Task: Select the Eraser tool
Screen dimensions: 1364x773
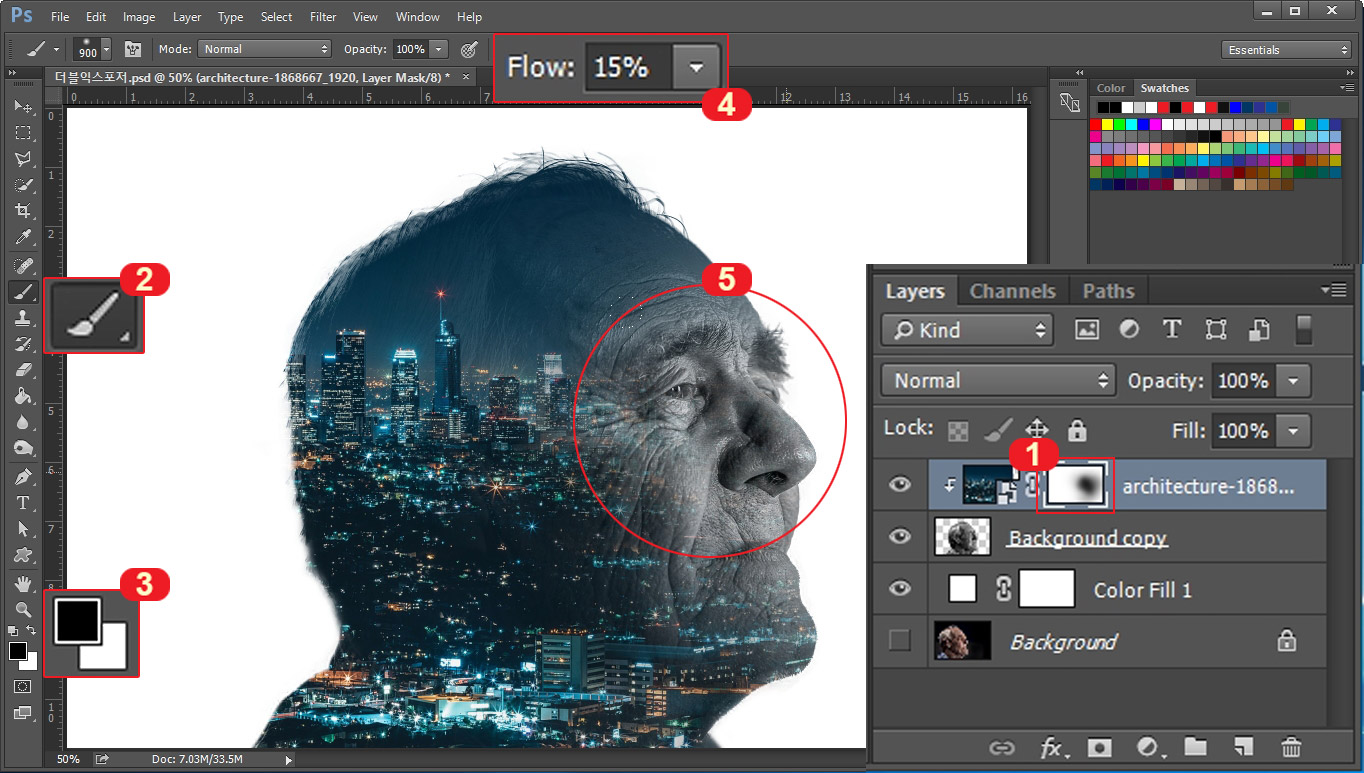Action: [23, 370]
